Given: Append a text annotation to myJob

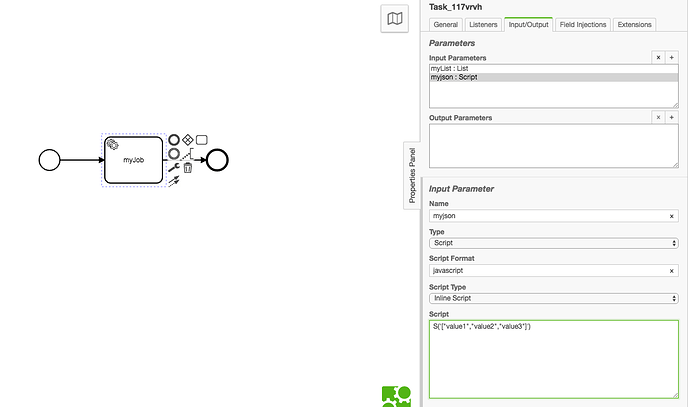Looking at the screenshot, I should [x=188, y=153].
